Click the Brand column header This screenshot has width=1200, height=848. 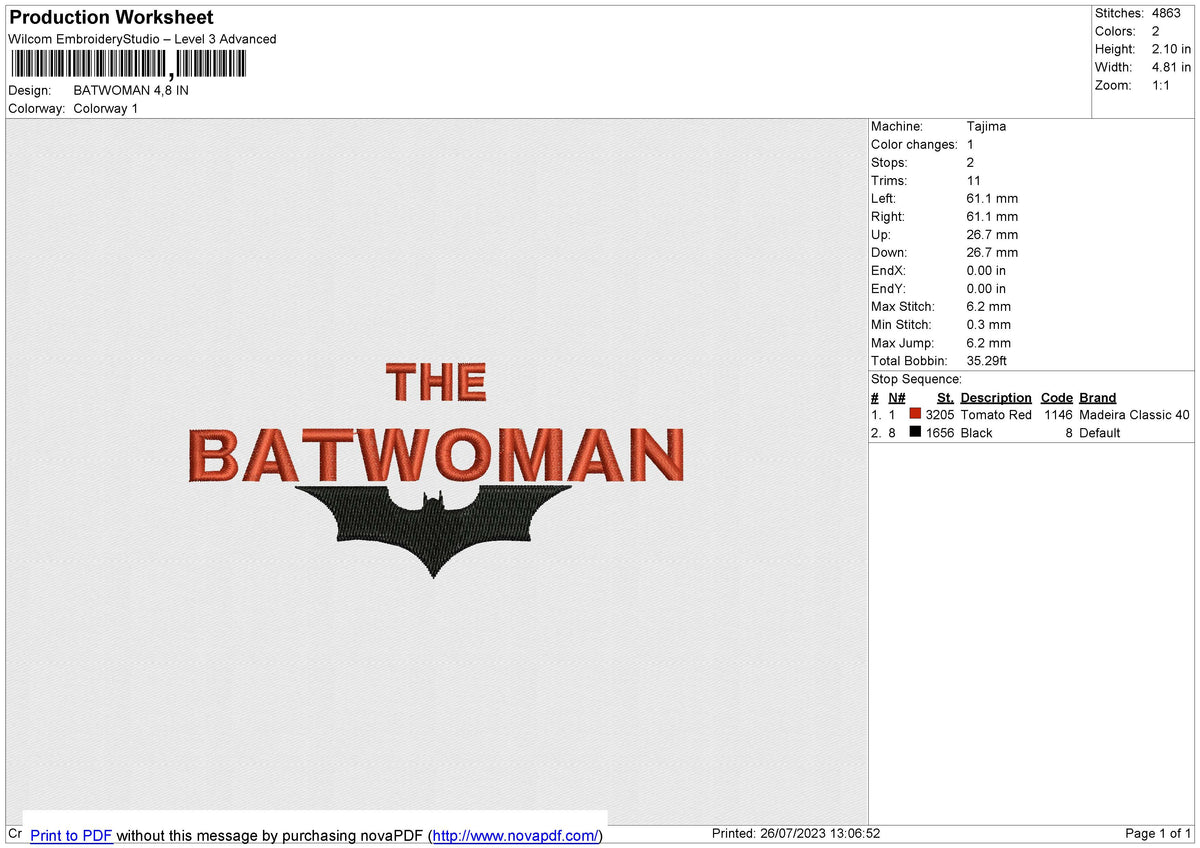click(1097, 397)
